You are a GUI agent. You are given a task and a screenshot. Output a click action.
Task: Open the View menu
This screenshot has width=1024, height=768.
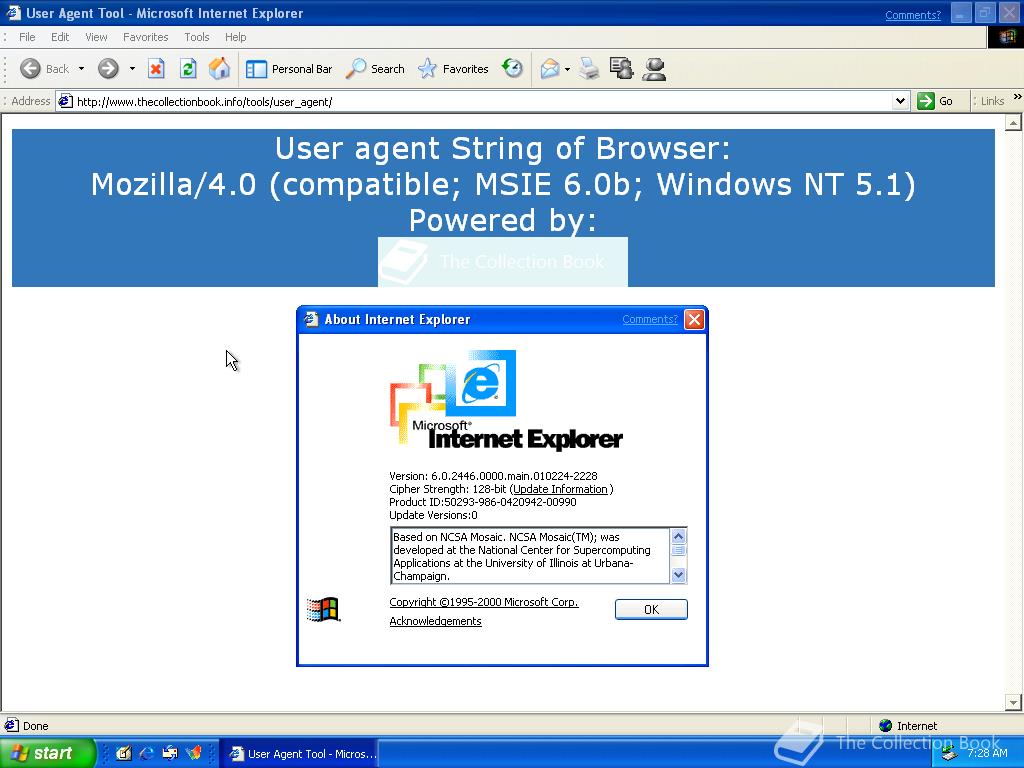[x=96, y=37]
